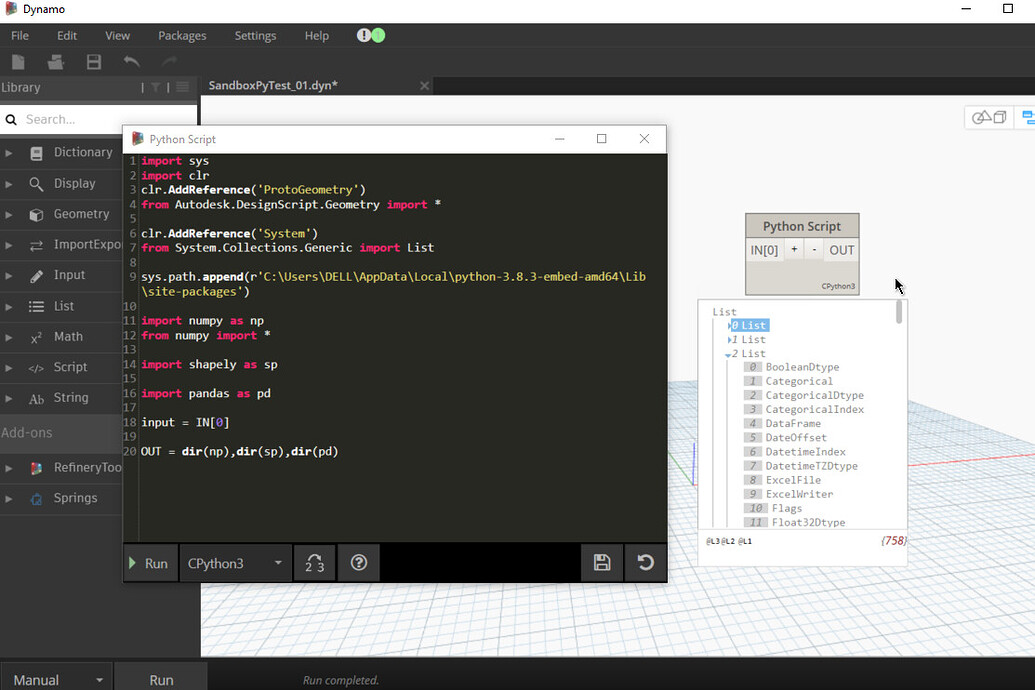Toggle the library filter funnel icon

156,87
